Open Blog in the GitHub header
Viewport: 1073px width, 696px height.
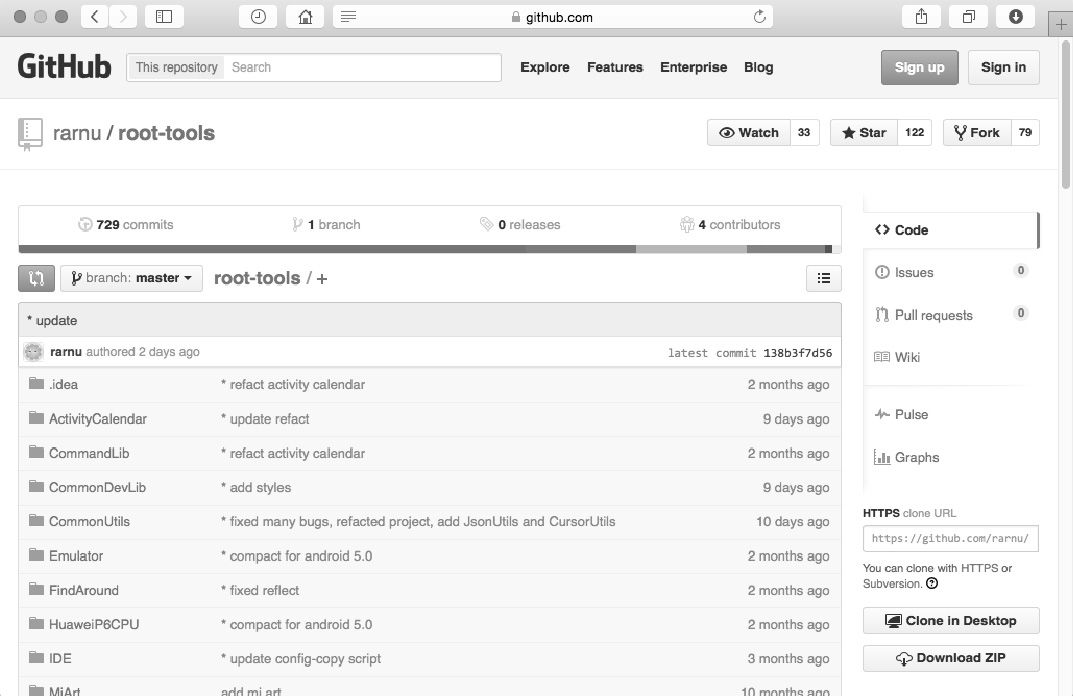[x=758, y=67]
